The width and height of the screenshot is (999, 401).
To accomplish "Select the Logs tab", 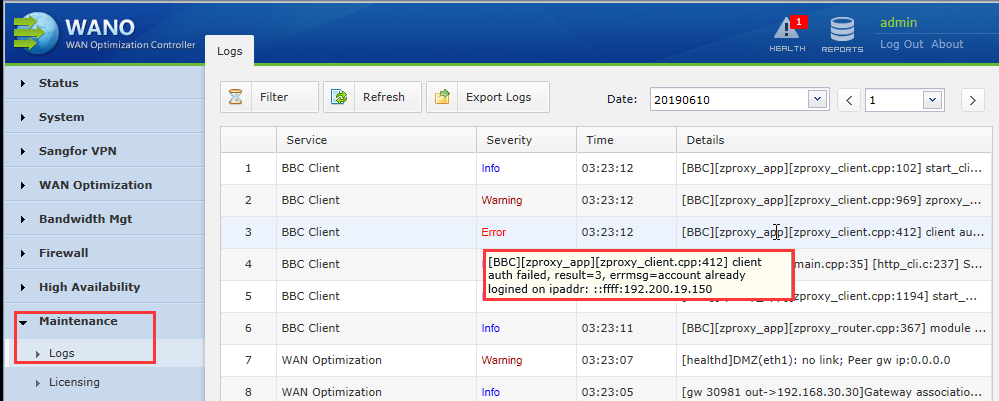I will (229, 51).
